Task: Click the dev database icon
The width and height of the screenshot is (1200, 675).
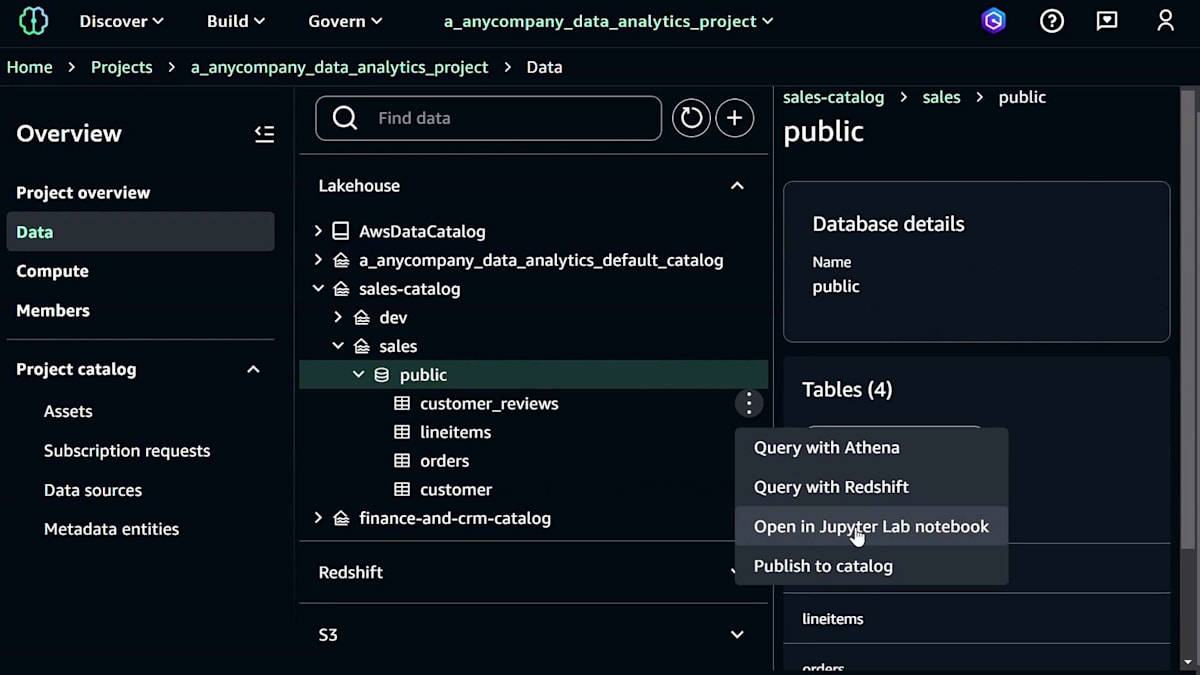Action: coord(362,317)
